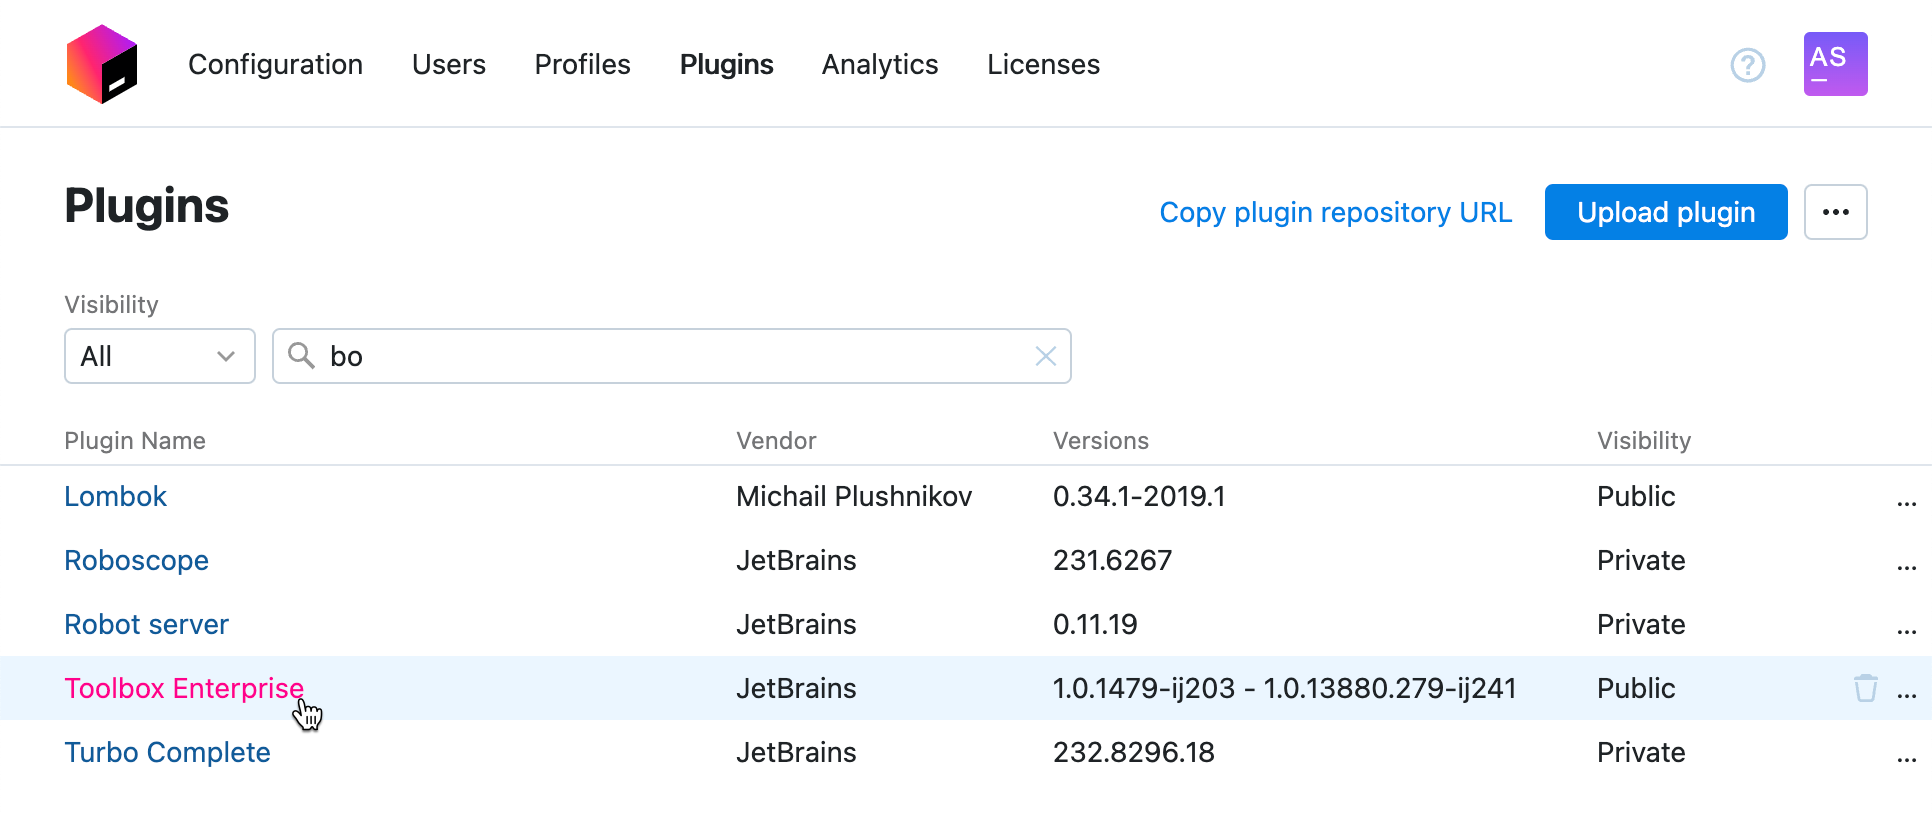Open the Roboscope plugin link

click(136, 560)
